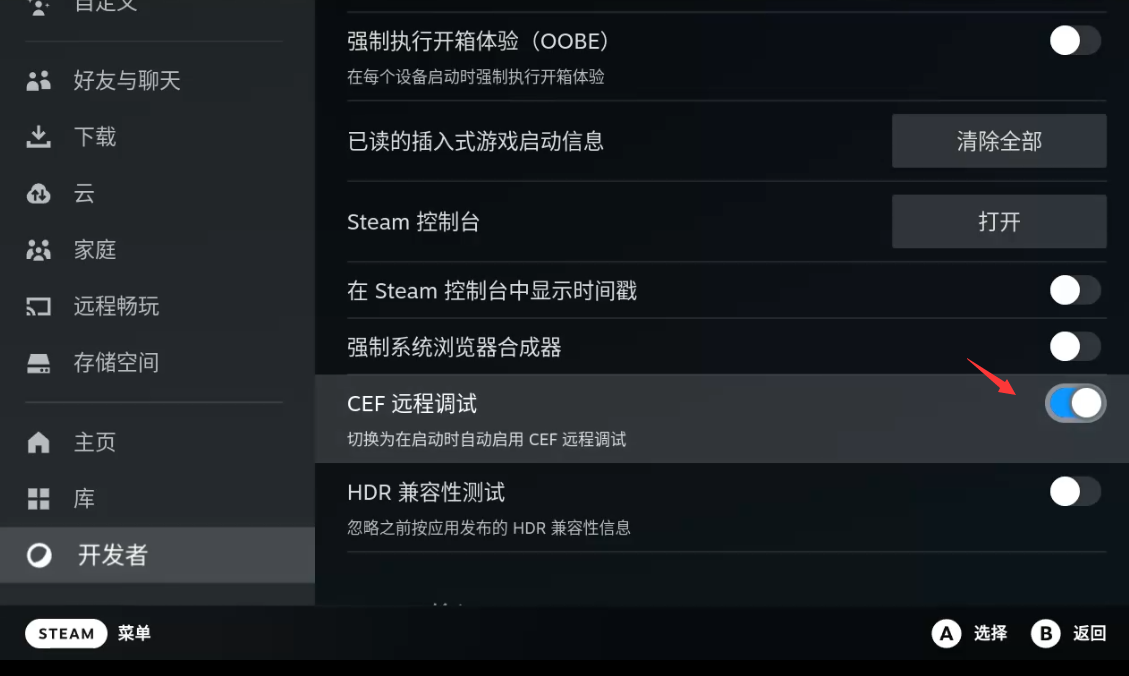Open the STEAM 菜单 pill button
Image resolution: width=1129 pixels, height=676 pixels.
[x=66, y=633]
